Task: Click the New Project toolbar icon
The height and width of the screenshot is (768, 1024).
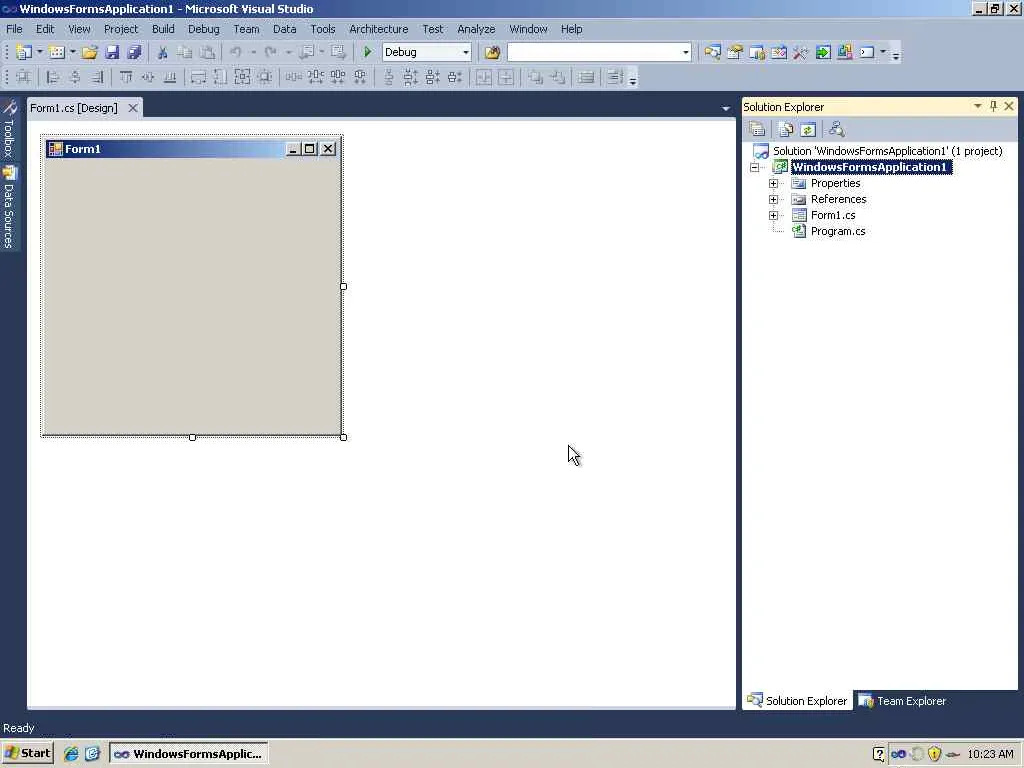Action: pos(24,52)
